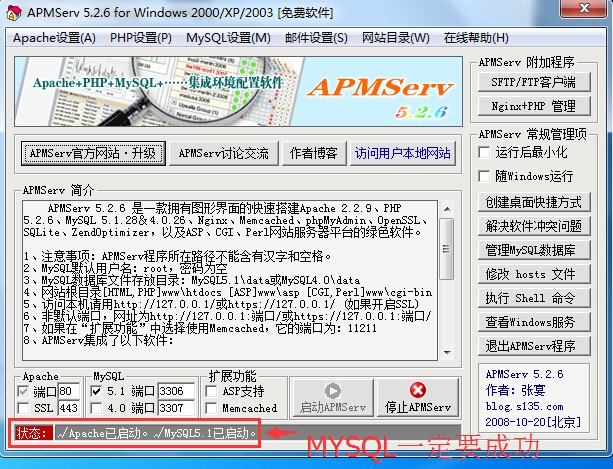Open the 作者博客 button
613x469 pixels.
point(314,153)
